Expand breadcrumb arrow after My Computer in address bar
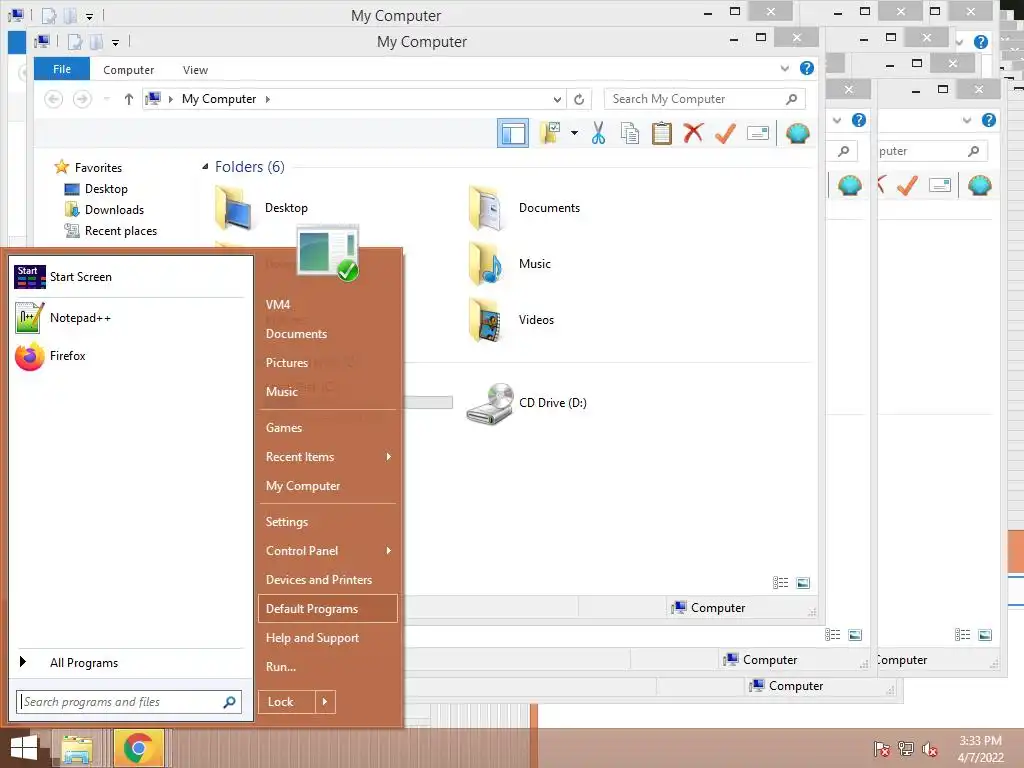 (x=268, y=99)
